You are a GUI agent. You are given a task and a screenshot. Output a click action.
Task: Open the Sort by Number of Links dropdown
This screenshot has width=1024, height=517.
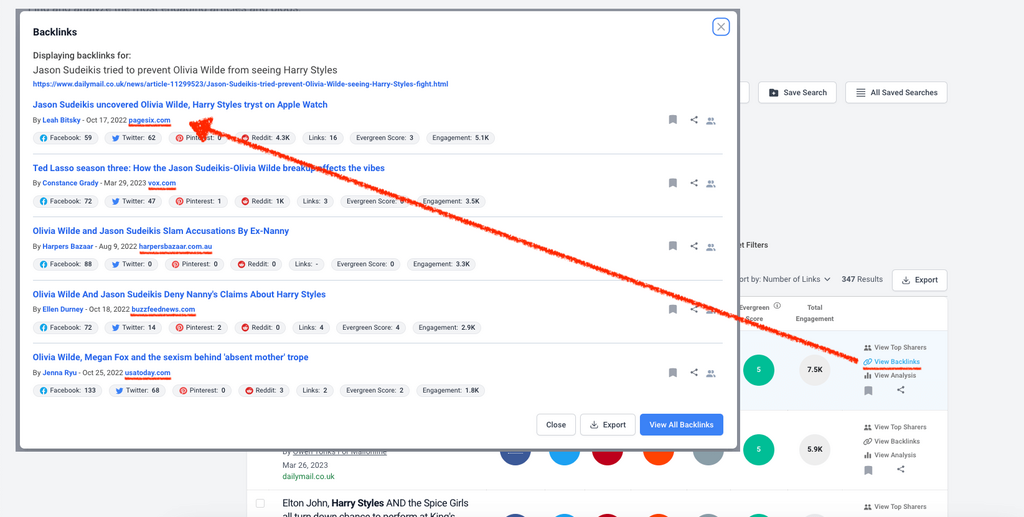[783, 279]
